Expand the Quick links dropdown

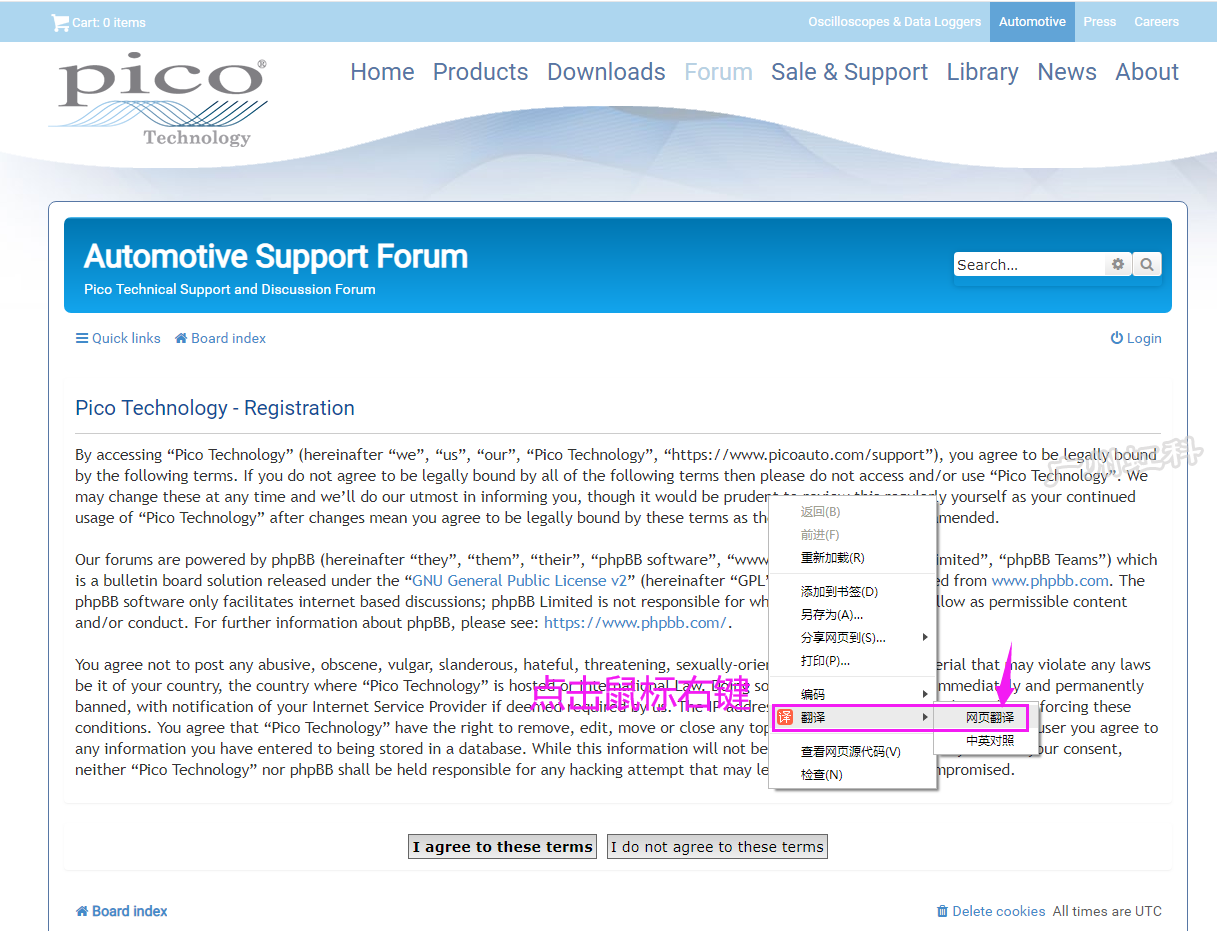118,338
